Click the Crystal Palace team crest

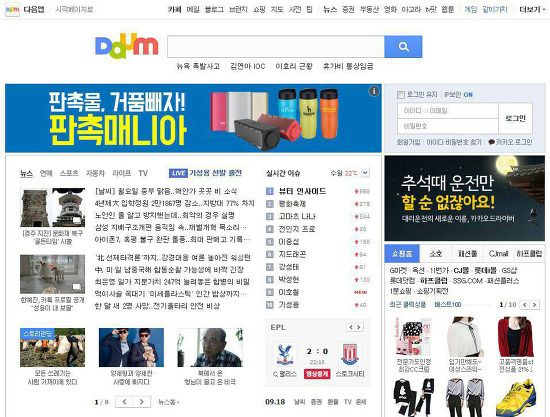pyautogui.click(x=284, y=355)
